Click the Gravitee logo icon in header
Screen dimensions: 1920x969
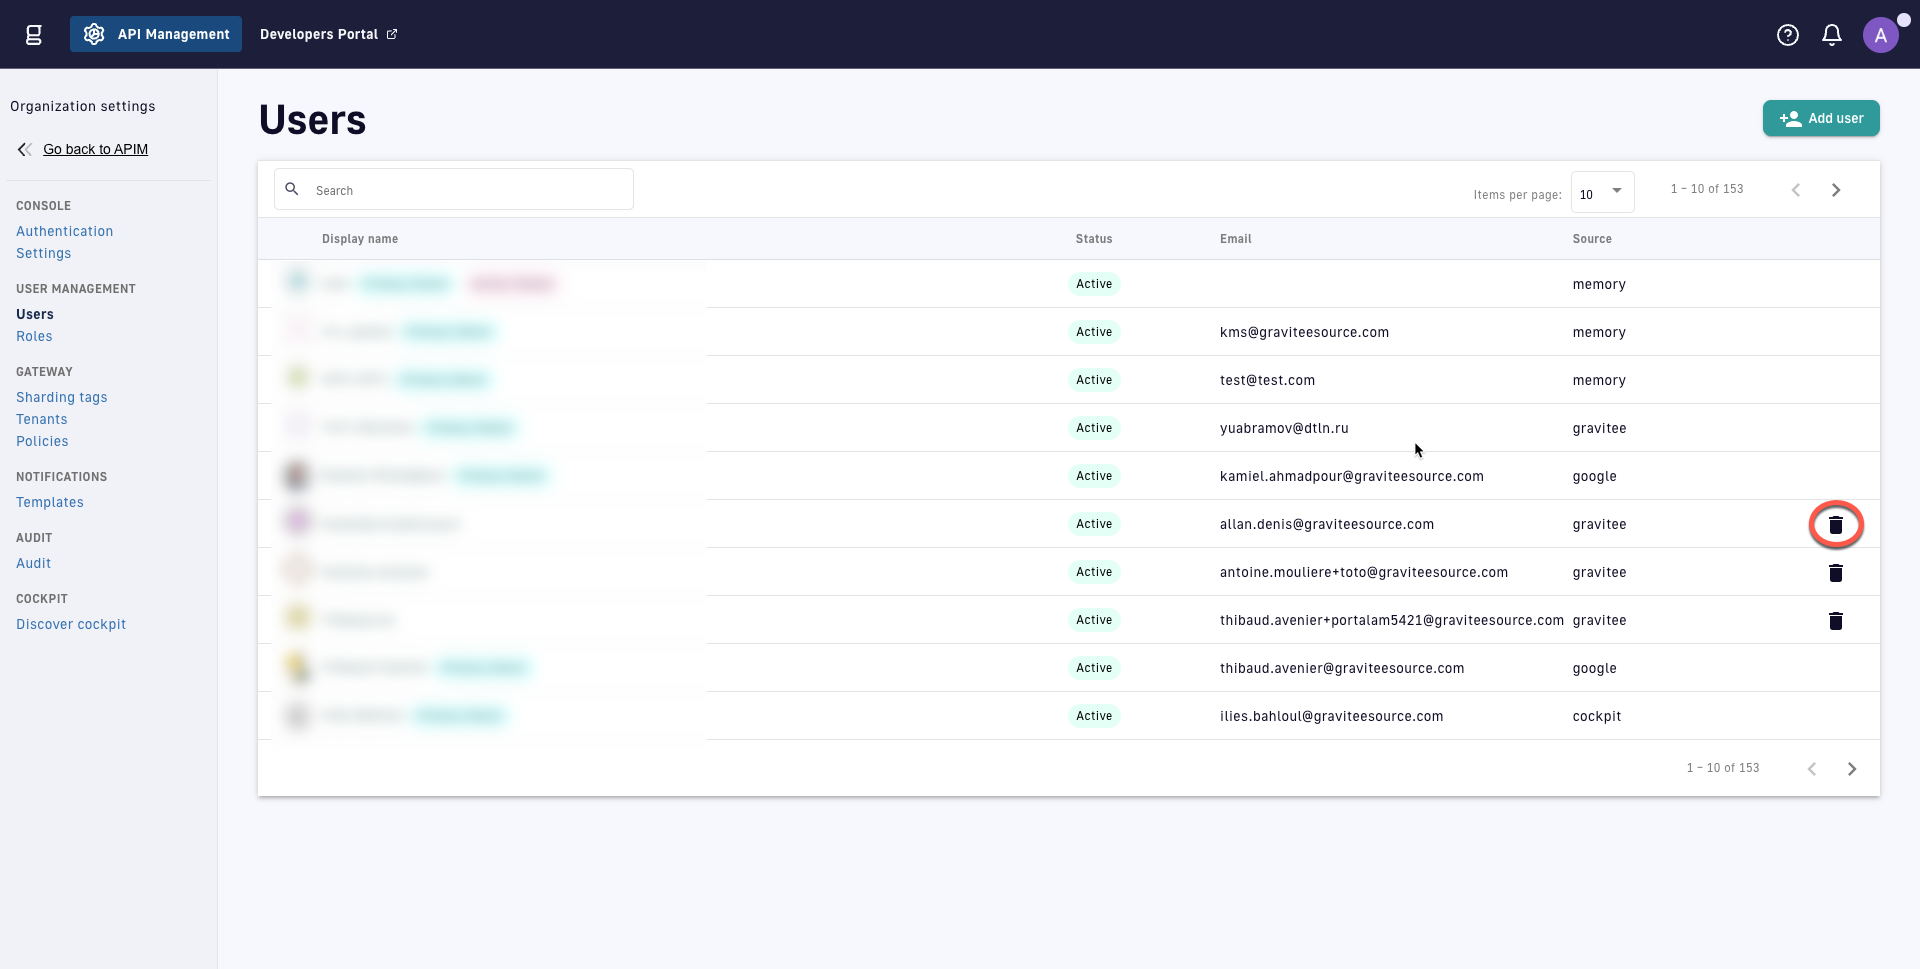pyautogui.click(x=33, y=35)
